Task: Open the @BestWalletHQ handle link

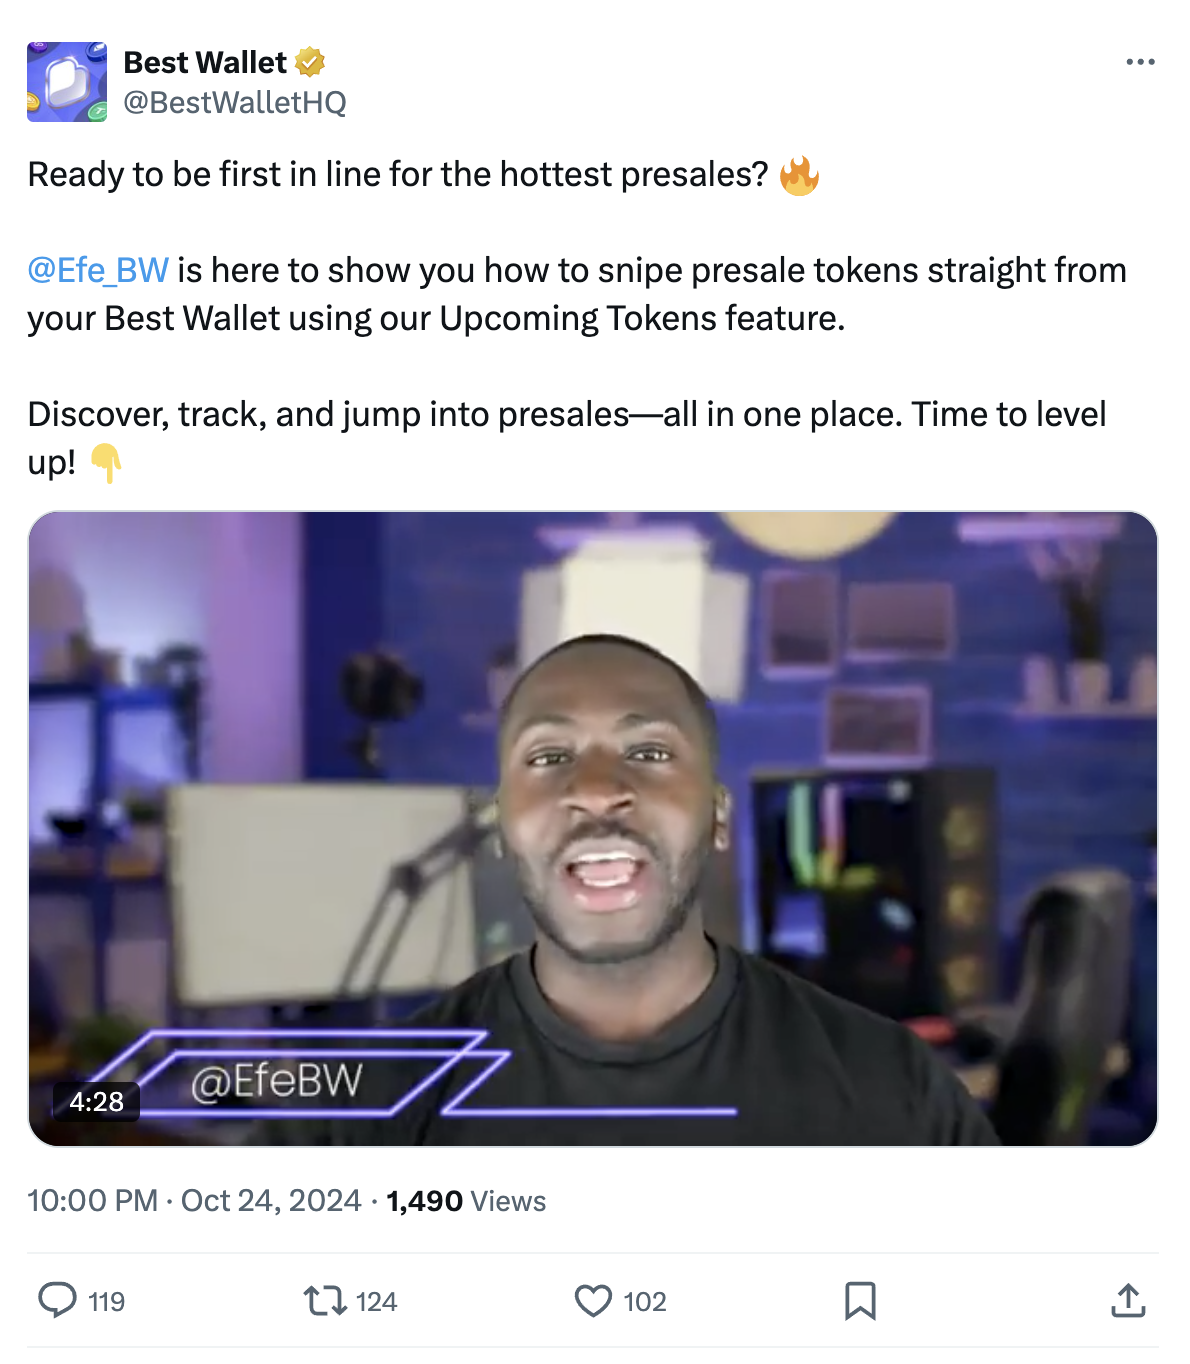Action: coord(235,102)
